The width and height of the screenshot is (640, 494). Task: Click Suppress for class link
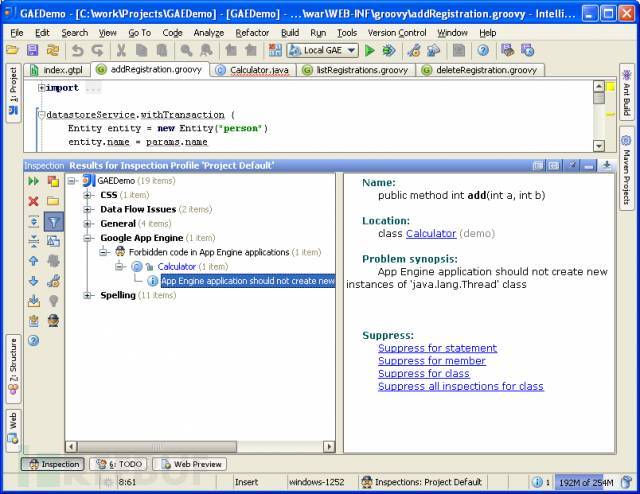point(424,374)
